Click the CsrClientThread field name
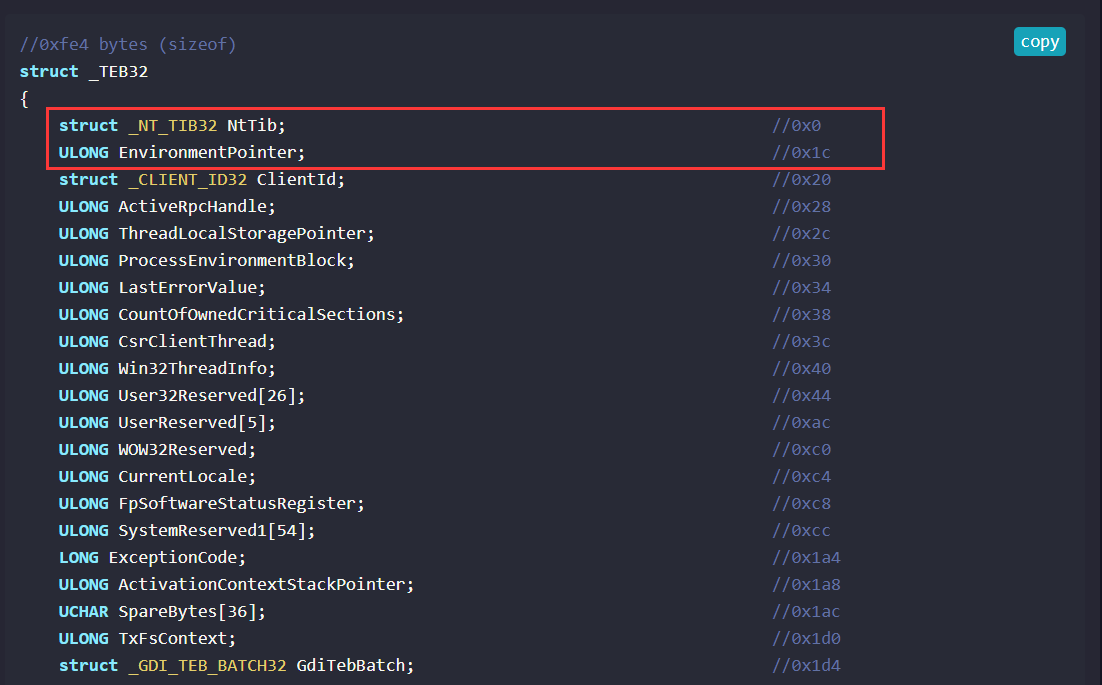Image resolution: width=1102 pixels, height=685 pixels. pos(191,341)
